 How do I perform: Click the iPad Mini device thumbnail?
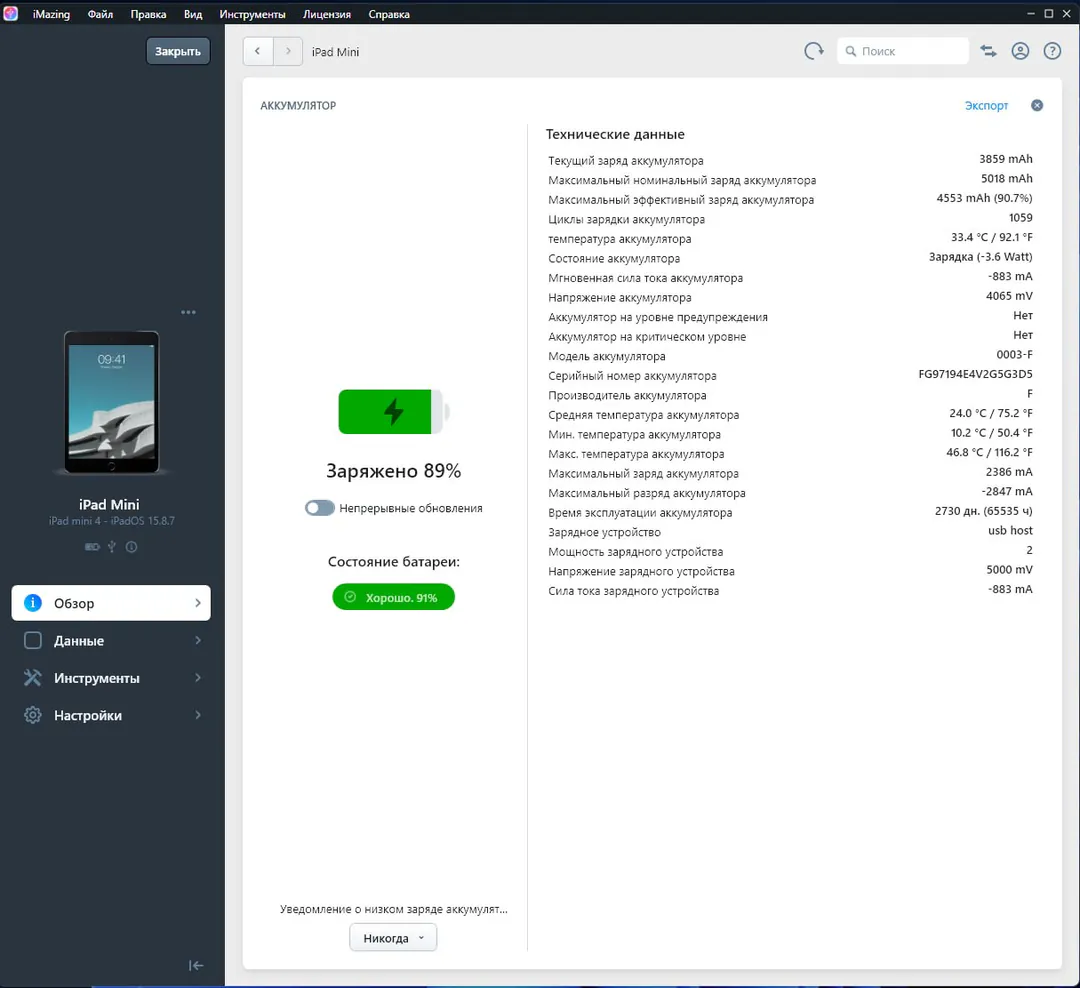112,402
